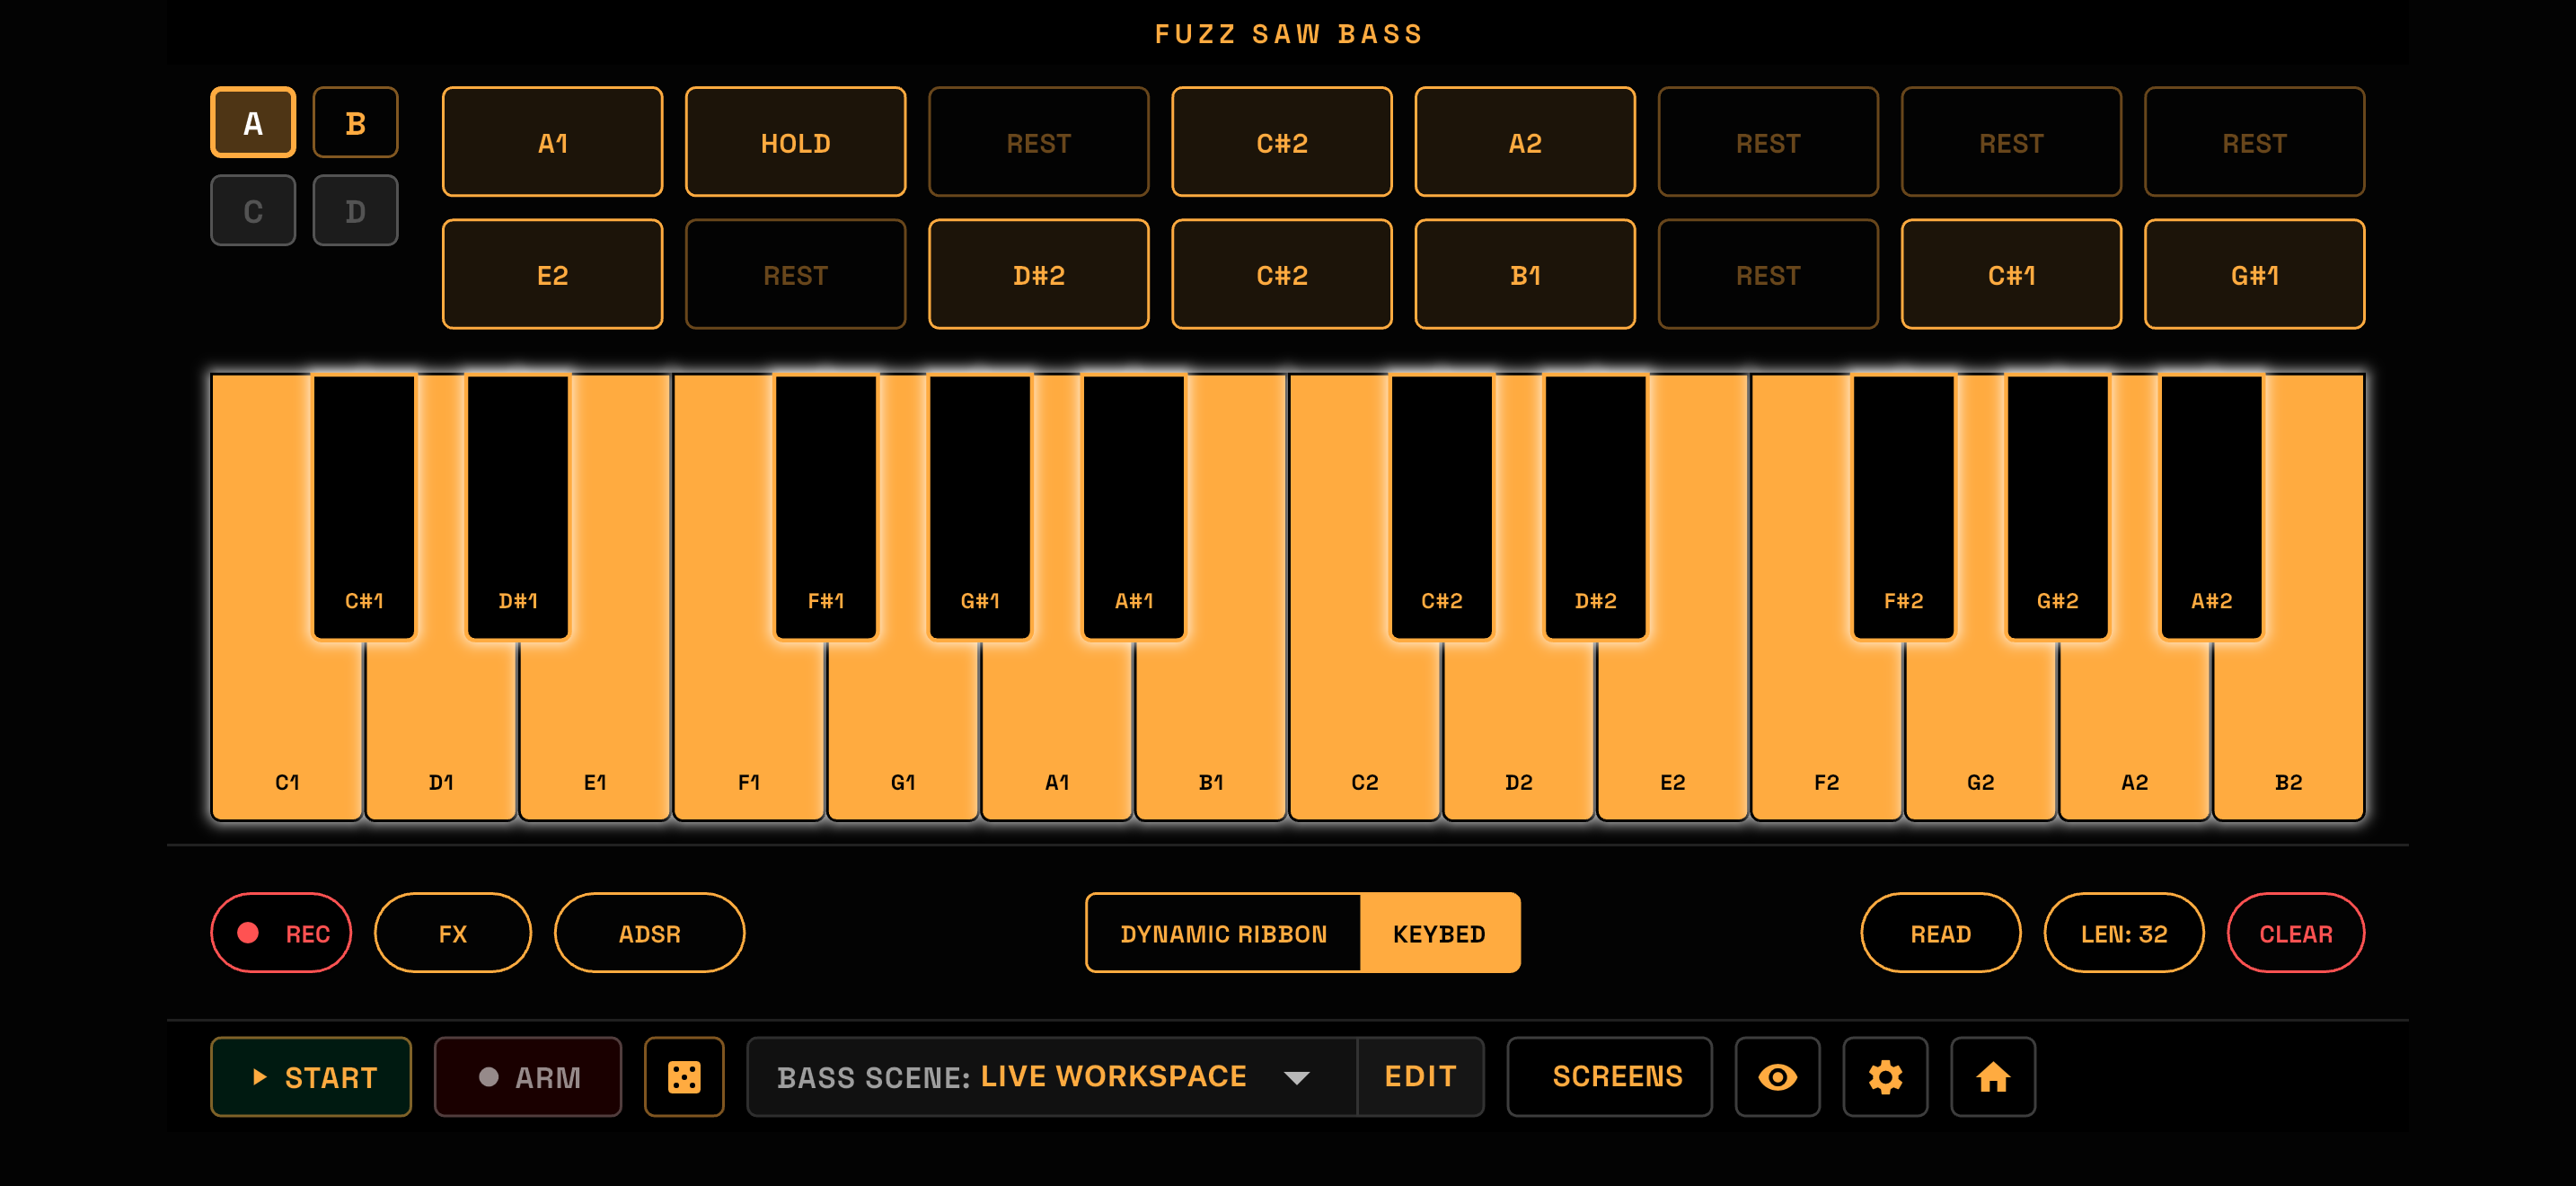Play the F2 white key
The height and width of the screenshot is (1186, 2576).
click(1827, 730)
